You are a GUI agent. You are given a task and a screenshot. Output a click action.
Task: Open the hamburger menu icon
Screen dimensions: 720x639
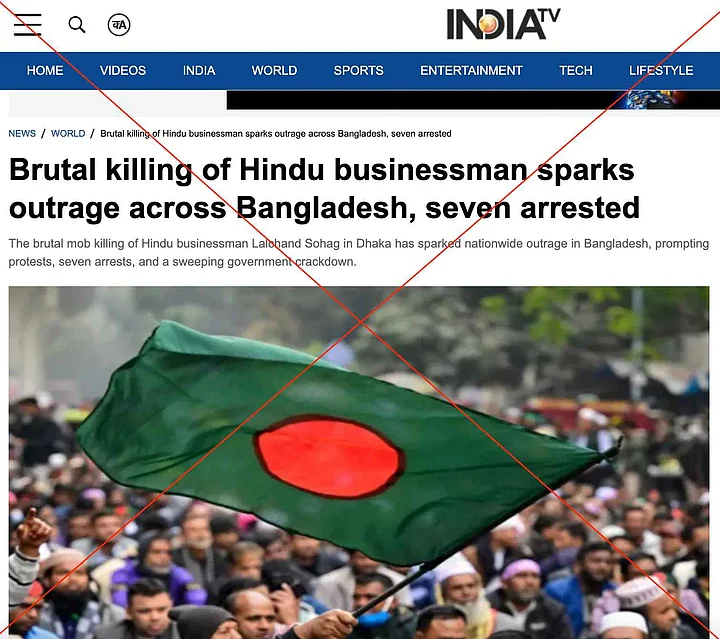(28, 25)
